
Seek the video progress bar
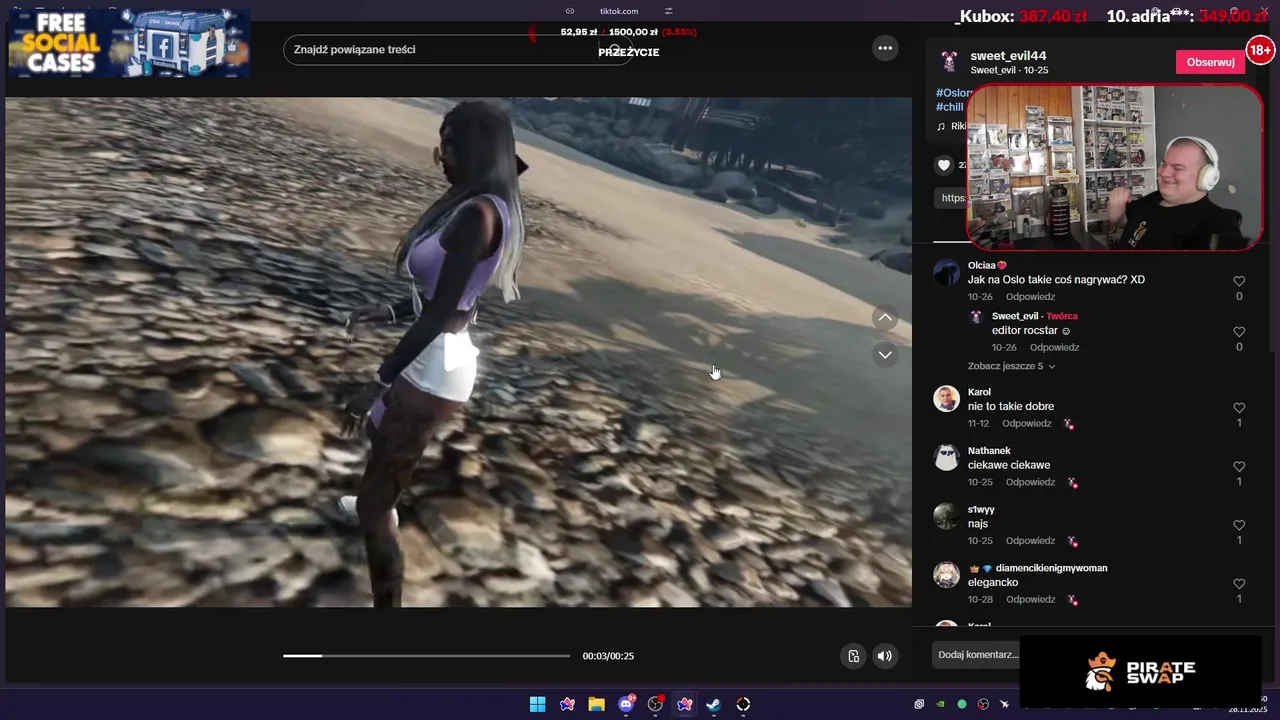[x=426, y=656]
